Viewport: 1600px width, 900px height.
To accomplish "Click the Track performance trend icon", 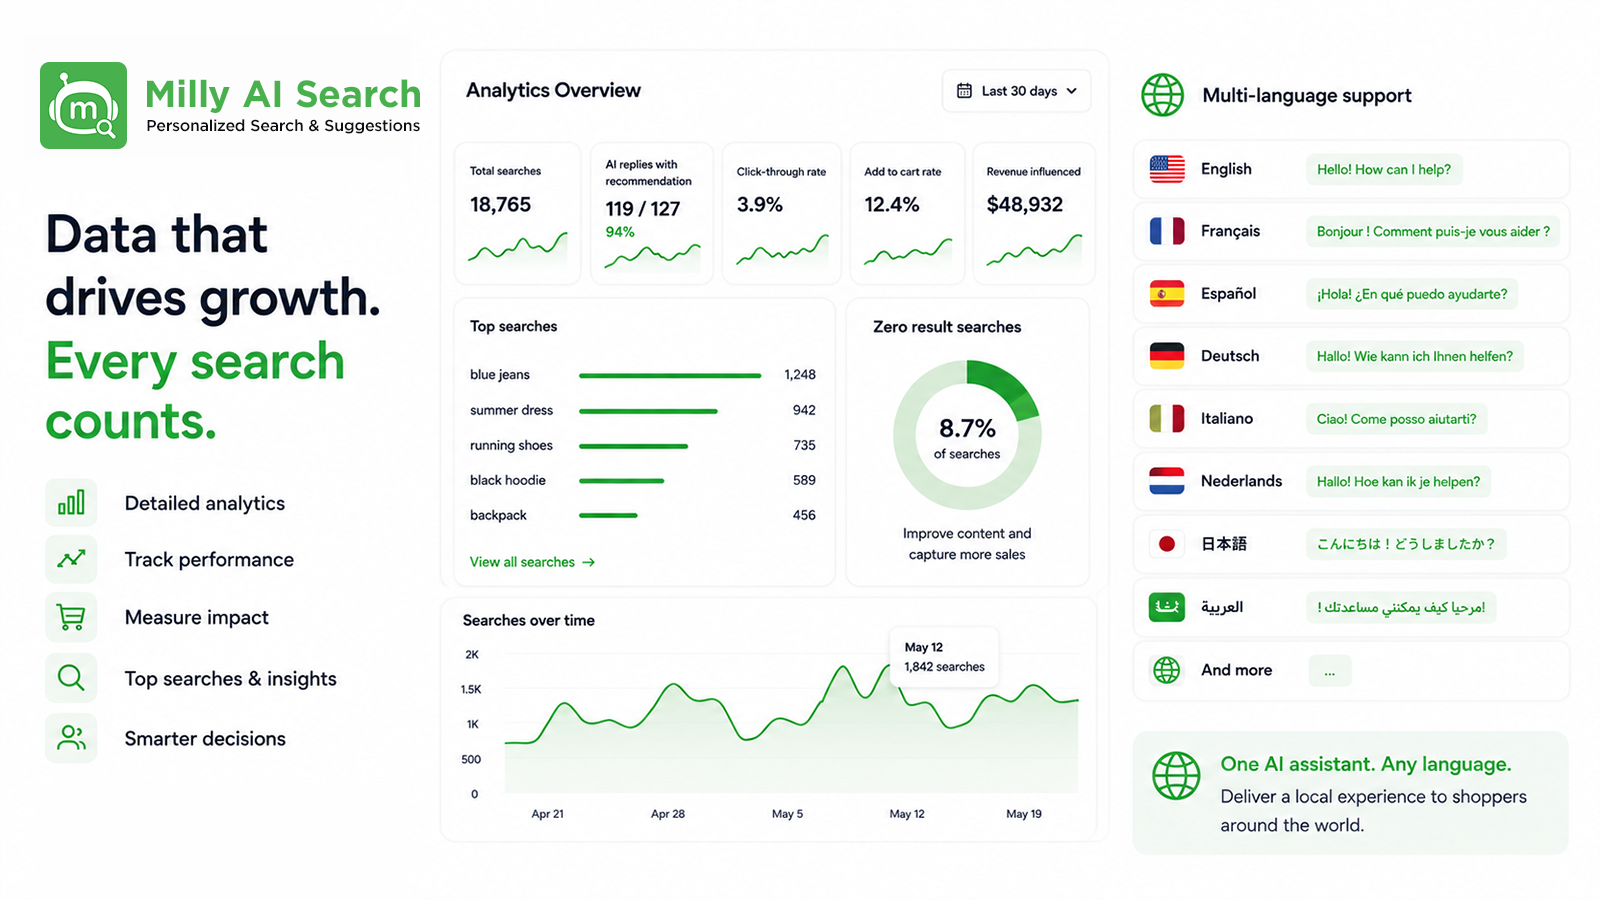I will pos(71,559).
